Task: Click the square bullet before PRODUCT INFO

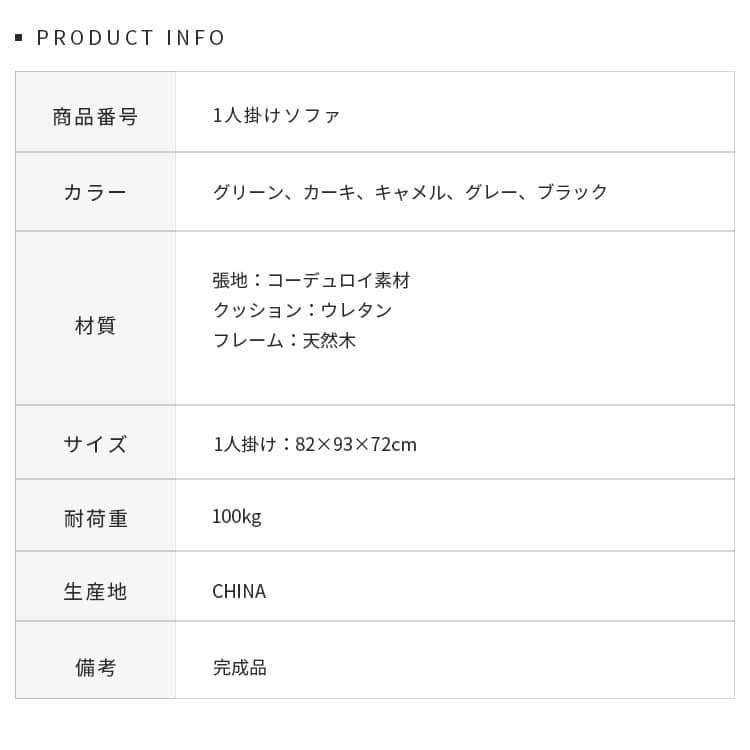Action: pyautogui.click(x=19, y=38)
